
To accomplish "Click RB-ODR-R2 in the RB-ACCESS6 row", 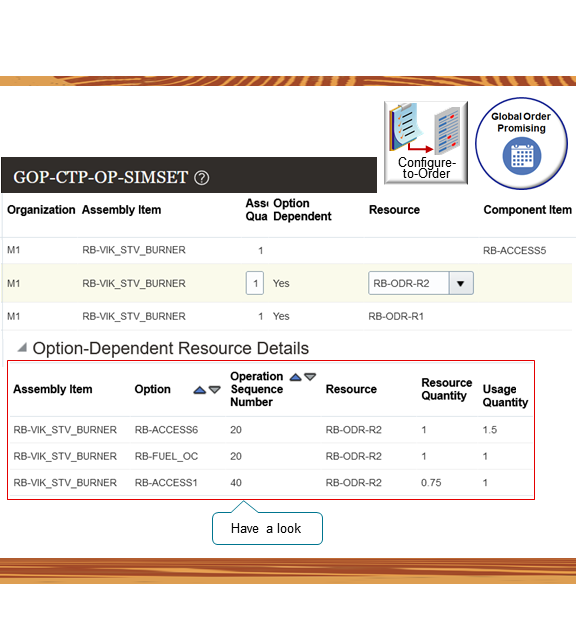I will [353, 430].
